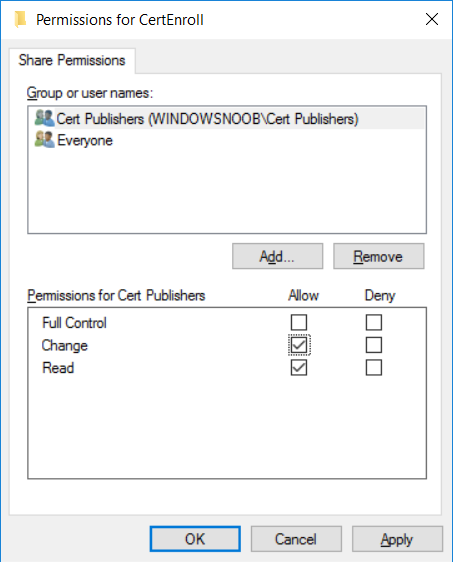Check Deny for Change permission
The height and width of the screenshot is (562, 453).
tap(374, 345)
